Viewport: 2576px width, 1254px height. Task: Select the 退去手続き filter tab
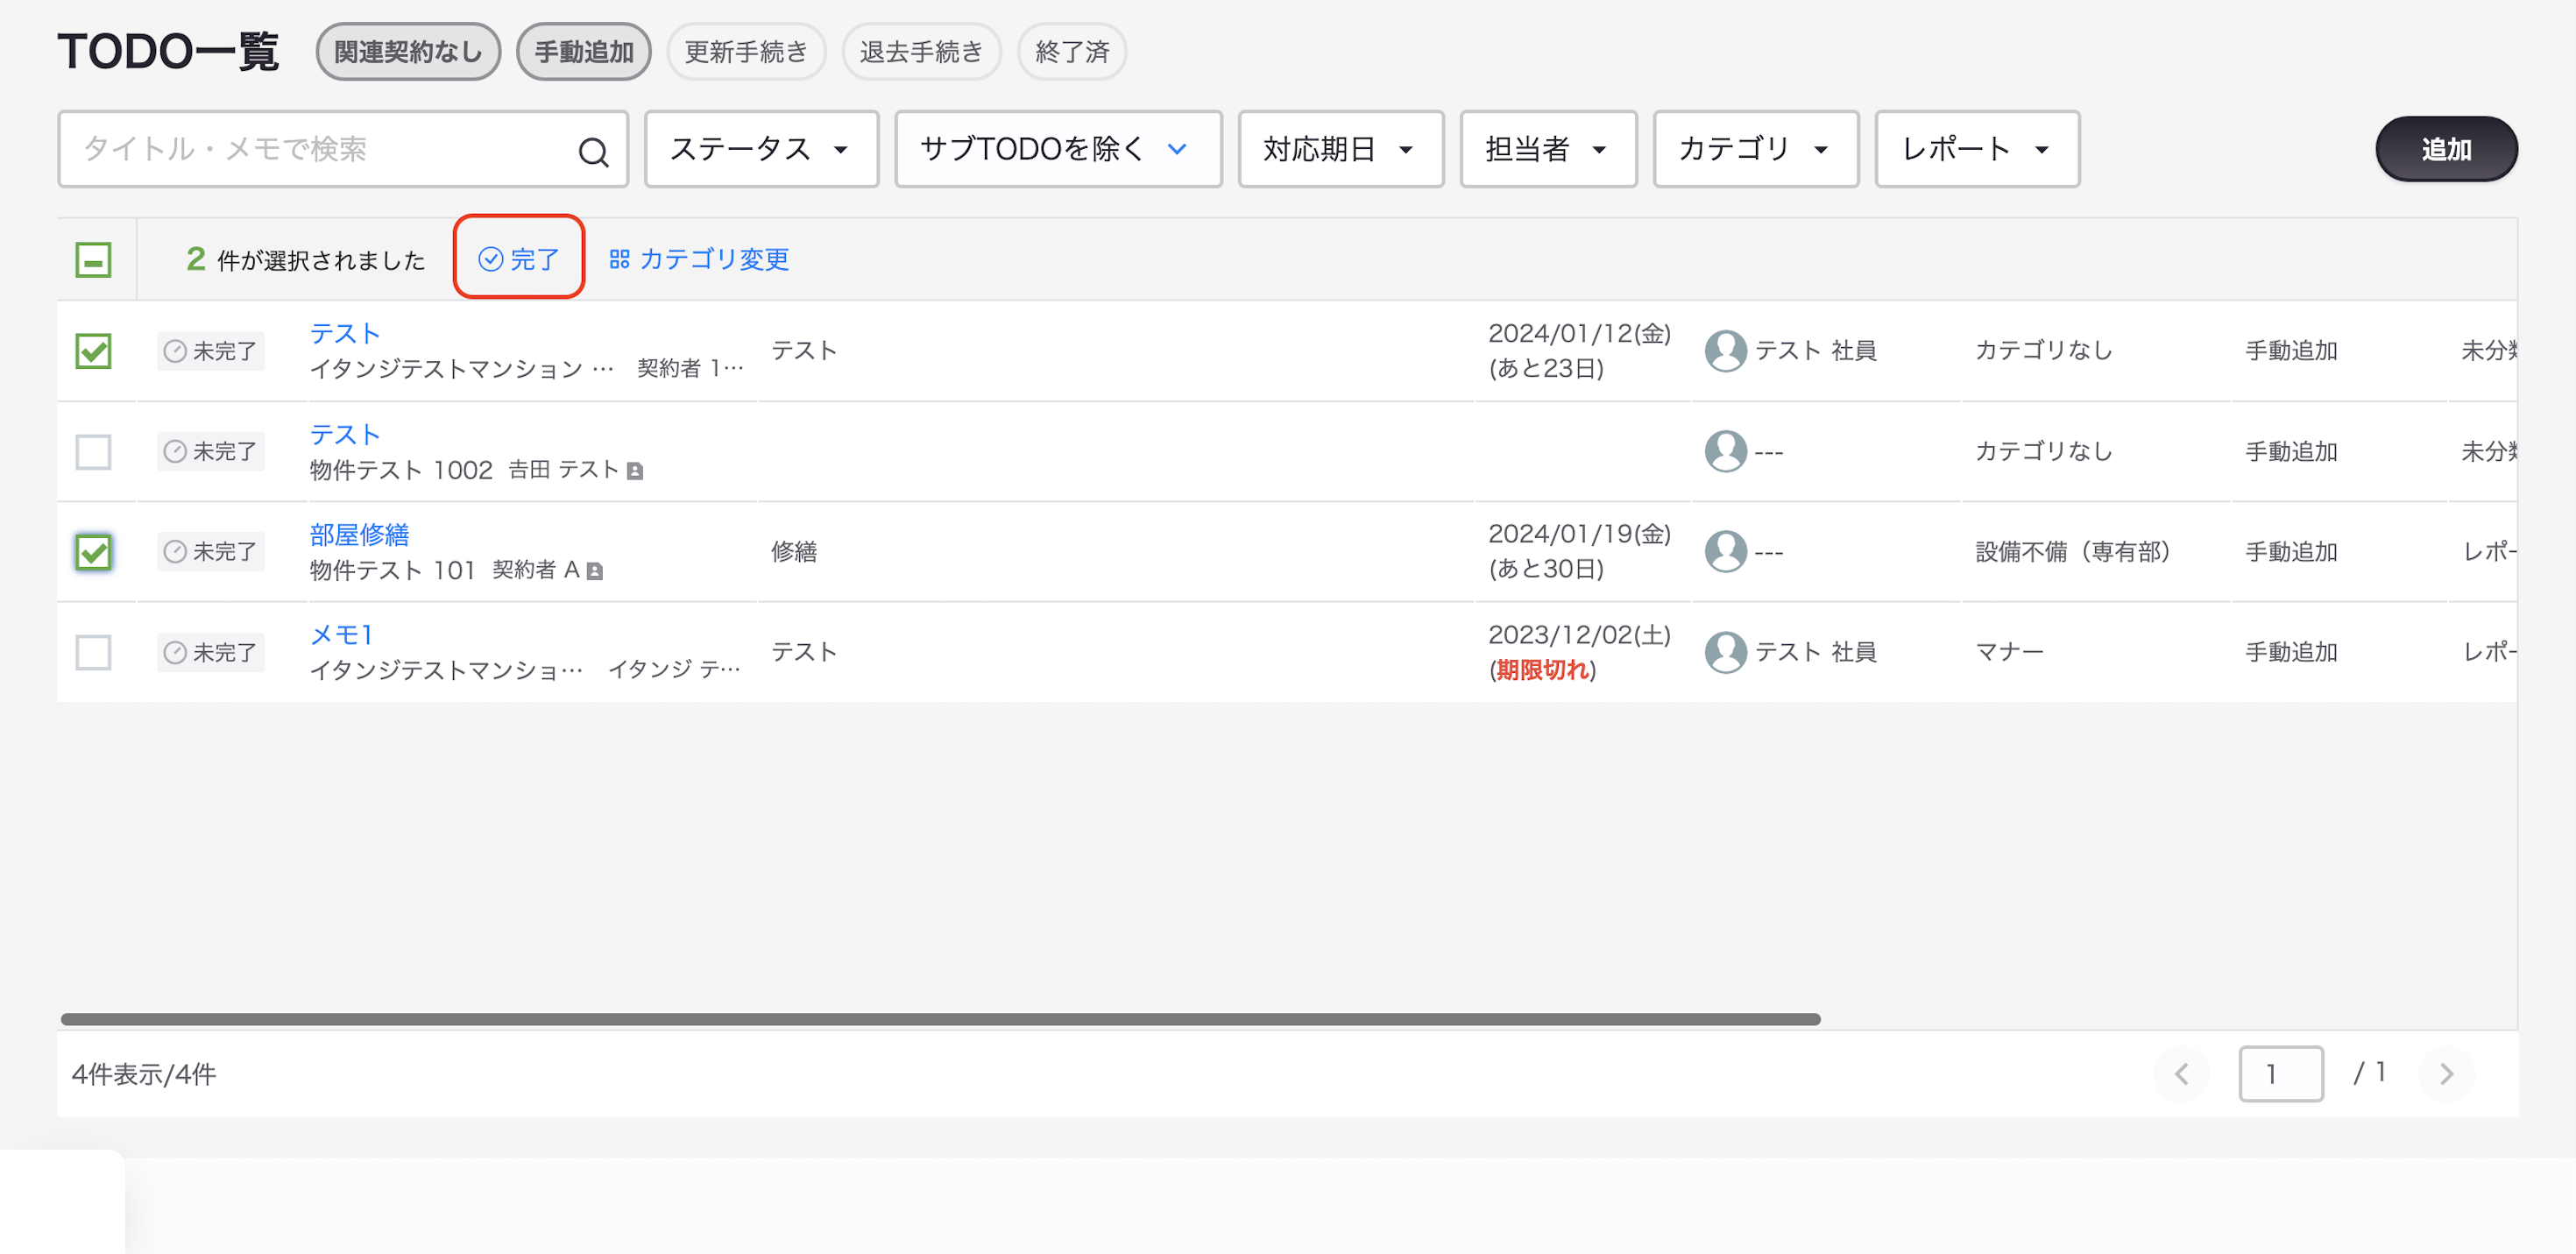point(921,52)
